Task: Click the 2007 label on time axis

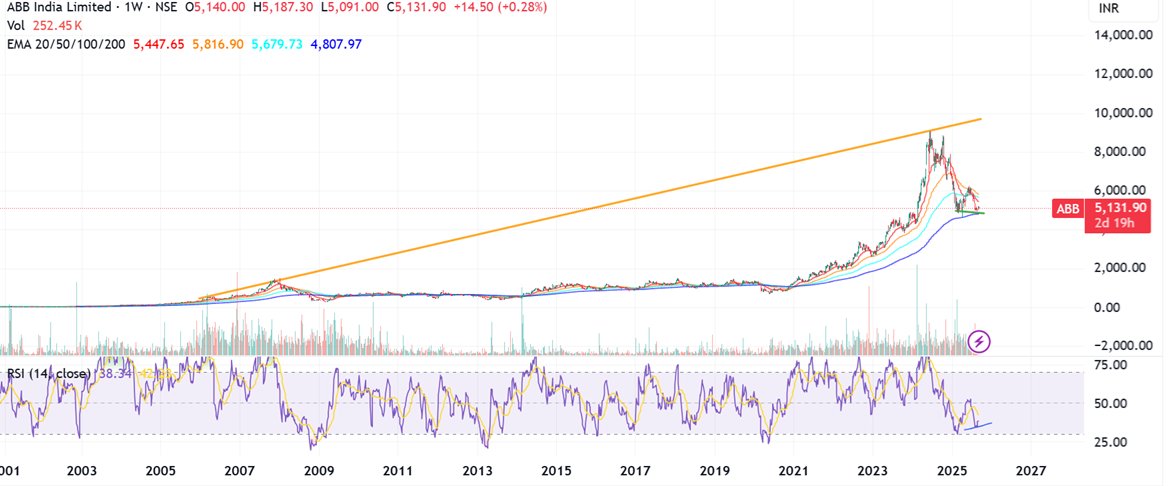Action: tap(240, 471)
